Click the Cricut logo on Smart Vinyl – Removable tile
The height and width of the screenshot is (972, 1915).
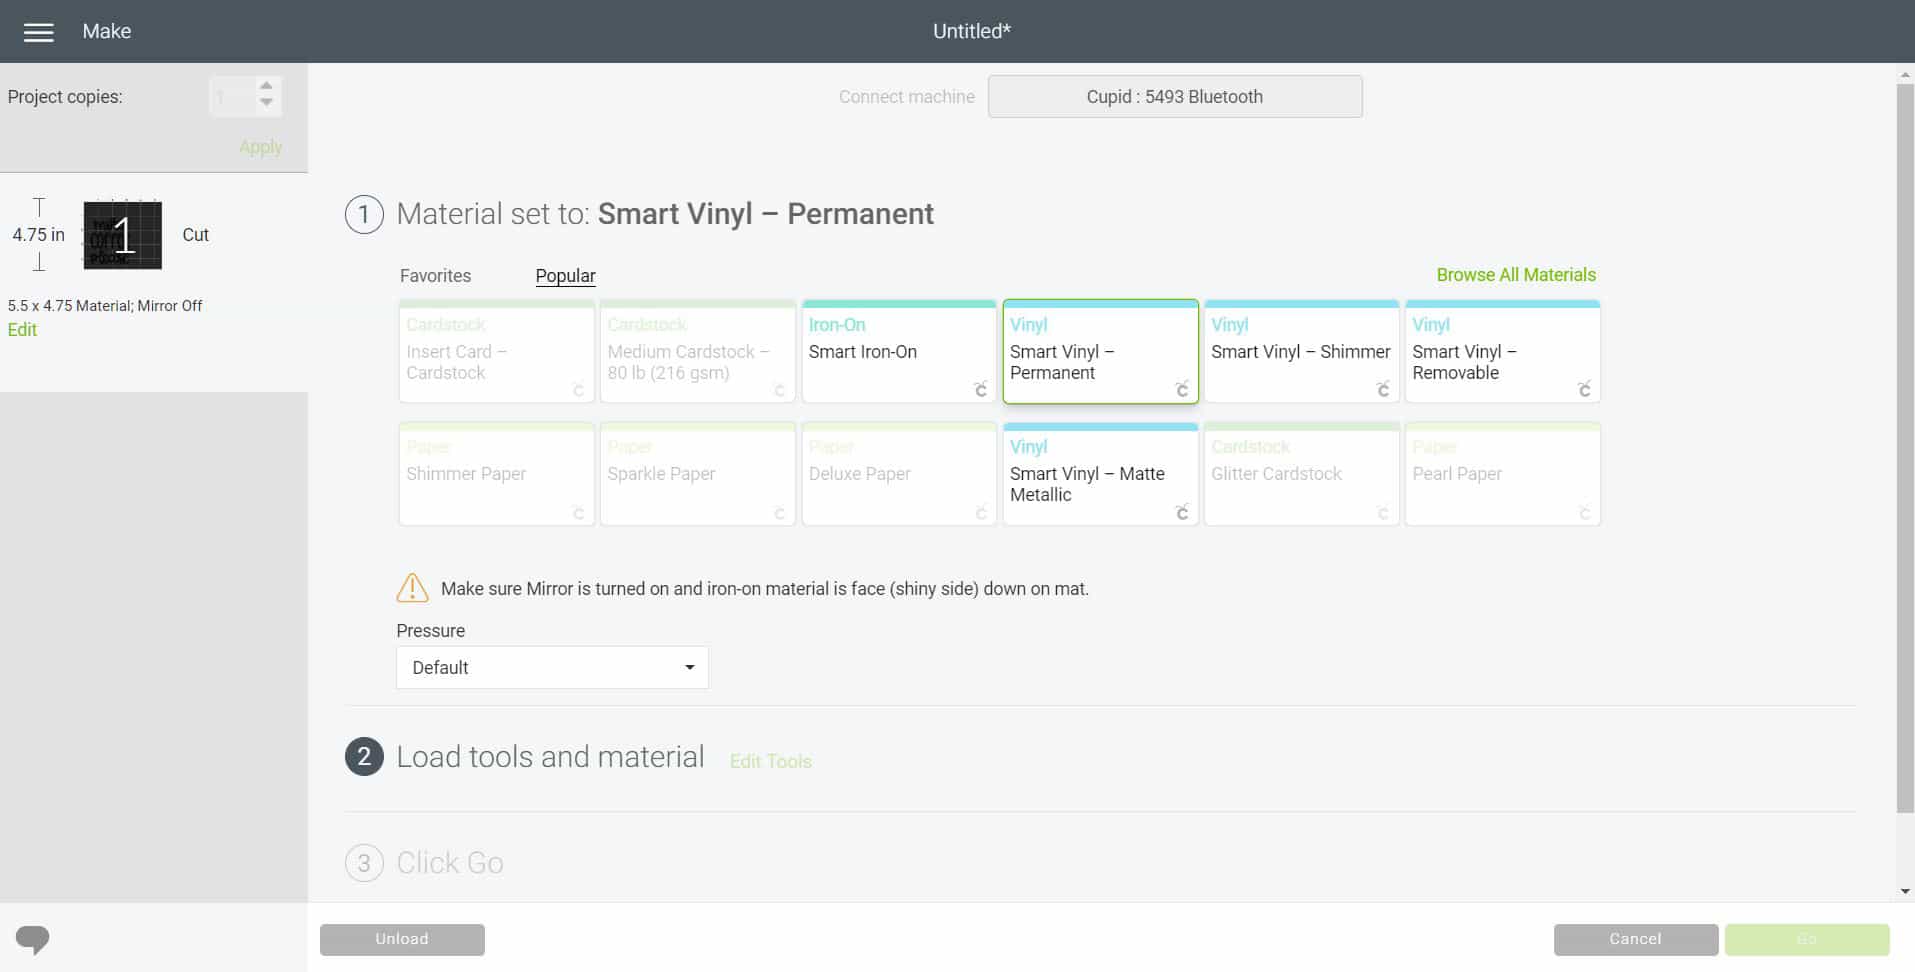point(1584,389)
